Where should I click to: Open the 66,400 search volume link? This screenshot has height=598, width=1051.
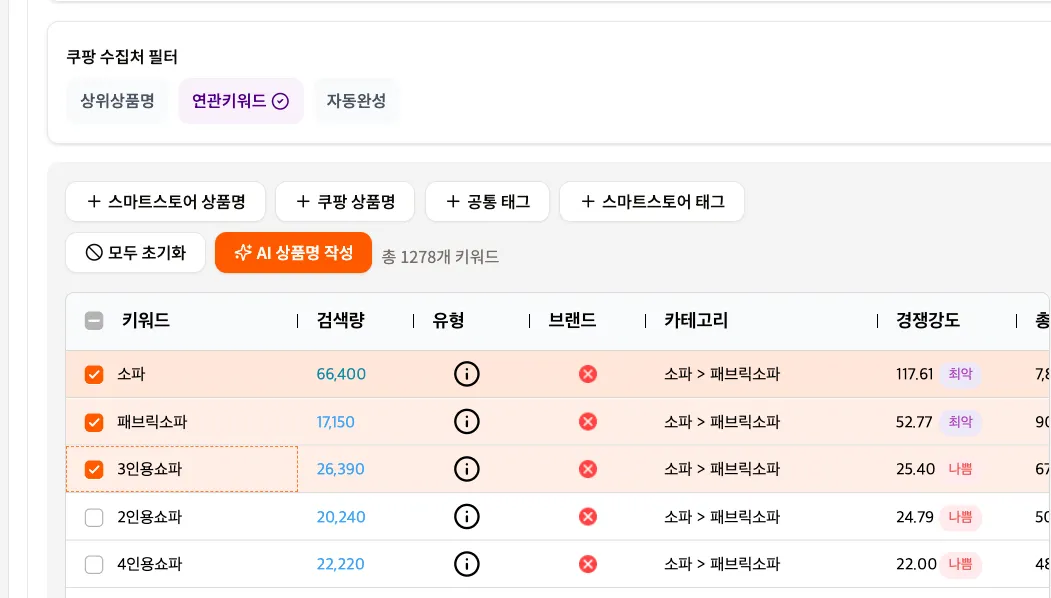(341, 374)
